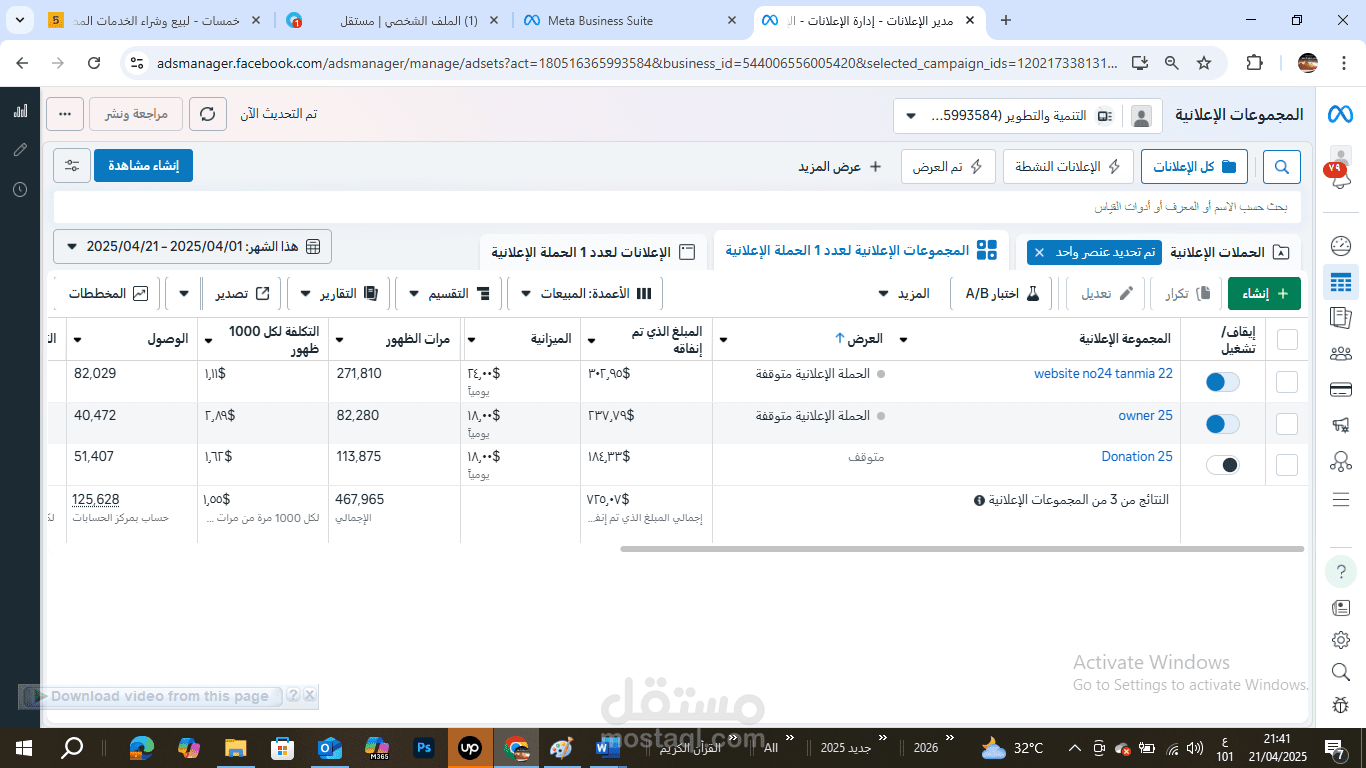Select the الإعلانات النشطة view tab

click(1068, 167)
